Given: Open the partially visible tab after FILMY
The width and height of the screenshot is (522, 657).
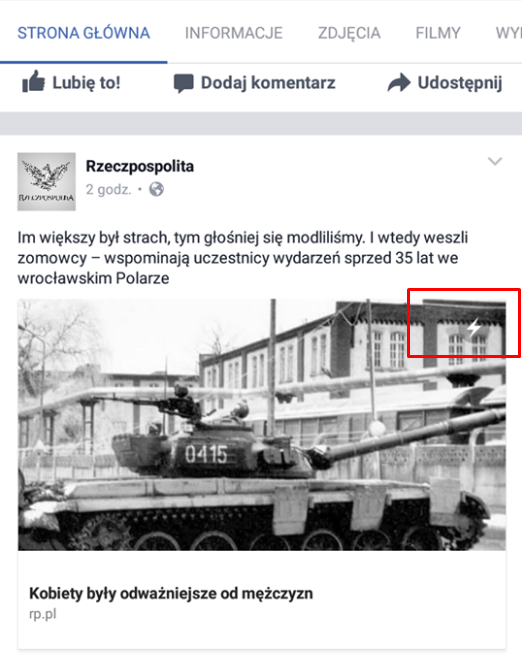Looking at the screenshot, I should coord(509,33).
